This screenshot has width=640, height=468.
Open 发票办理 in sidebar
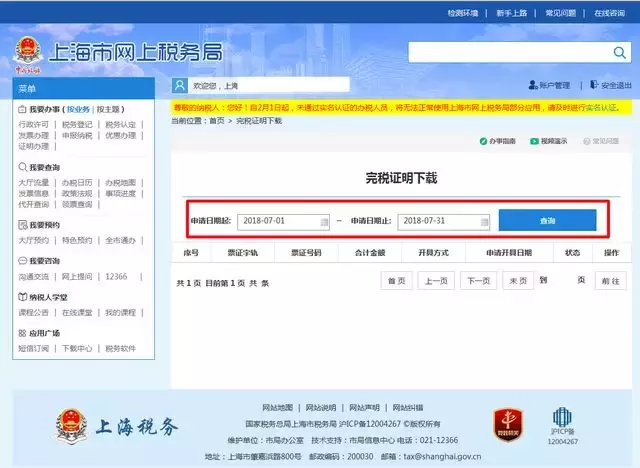point(33,135)
